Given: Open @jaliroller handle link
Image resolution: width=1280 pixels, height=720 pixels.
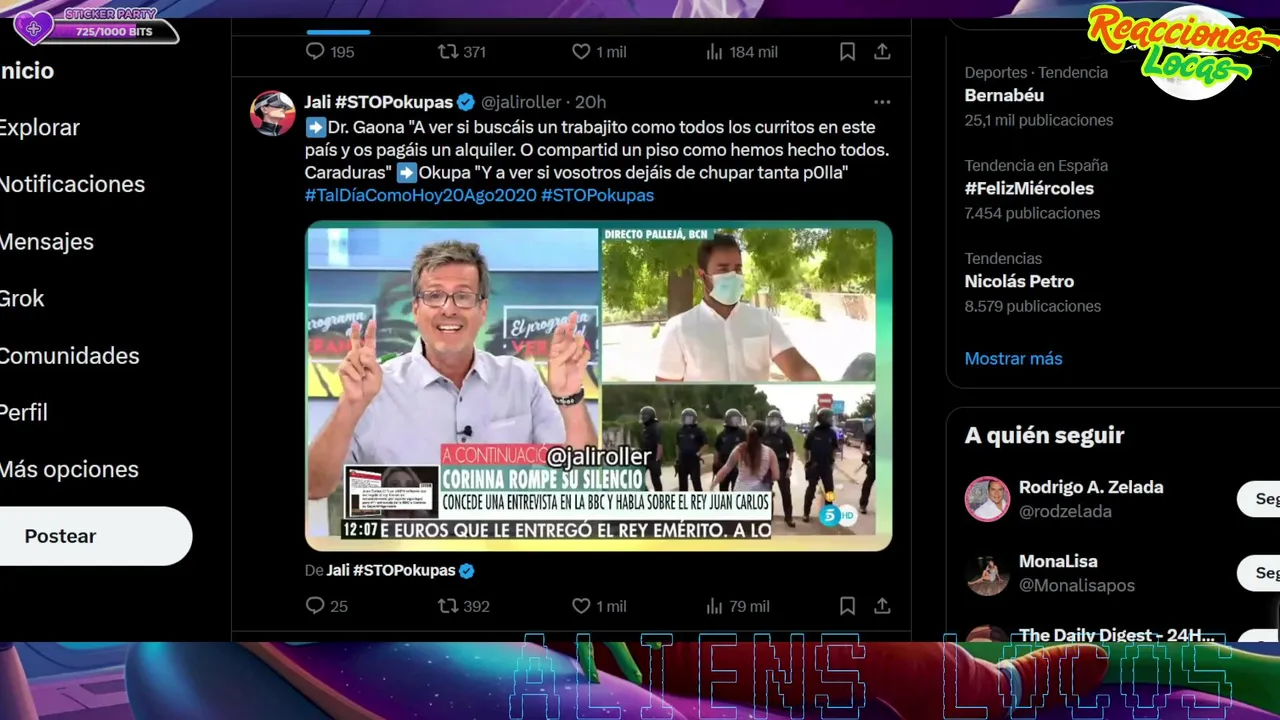Looking at the screenshot, I should click(x=521, y=102).
